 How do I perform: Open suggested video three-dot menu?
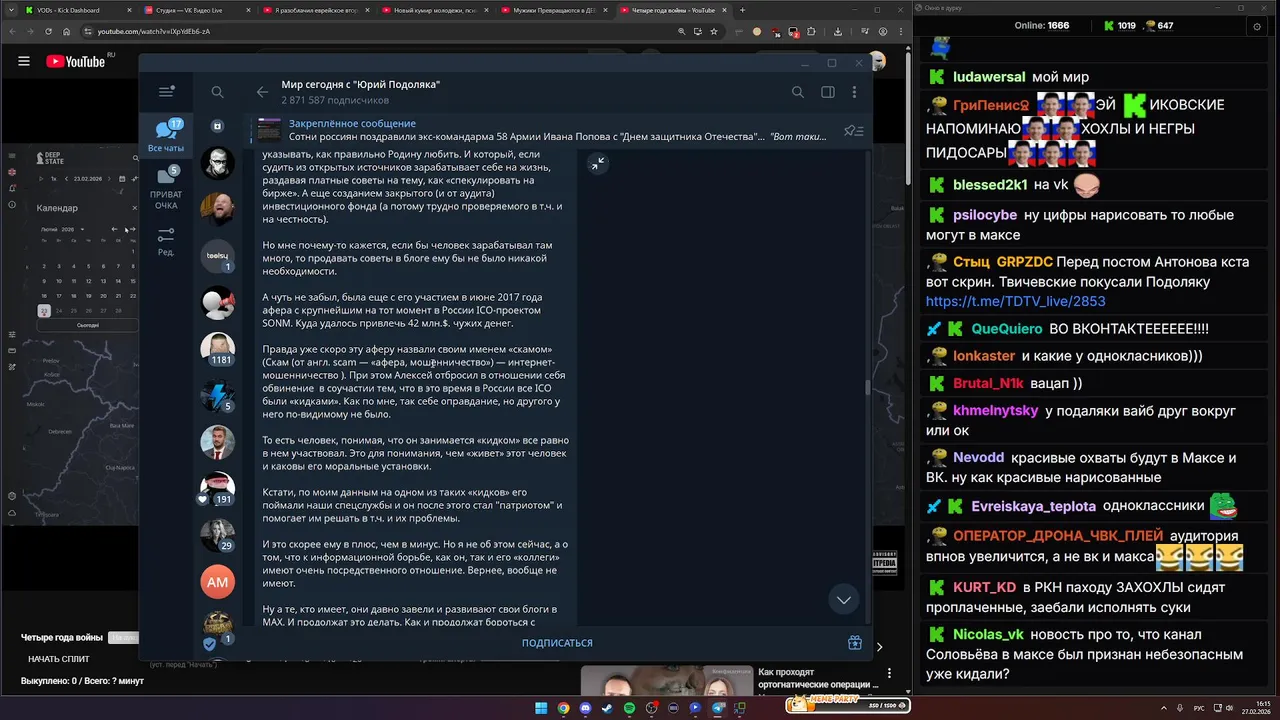click(x=888, y=672)
